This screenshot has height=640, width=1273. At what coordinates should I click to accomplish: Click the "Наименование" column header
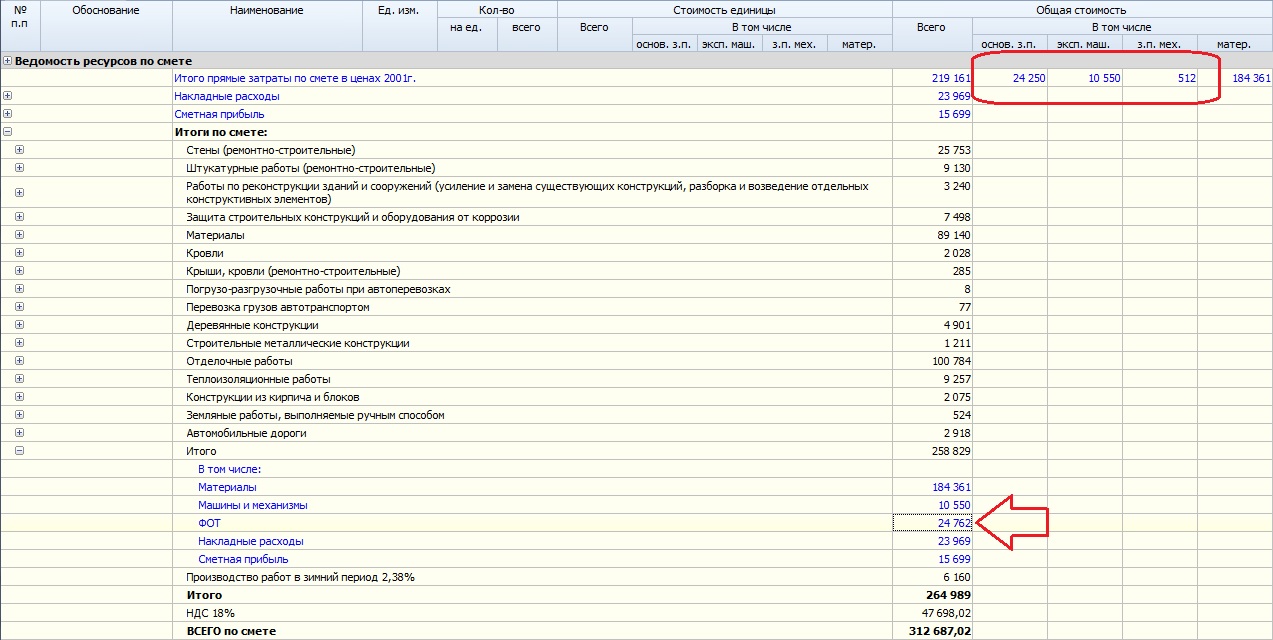coord(266,11)
